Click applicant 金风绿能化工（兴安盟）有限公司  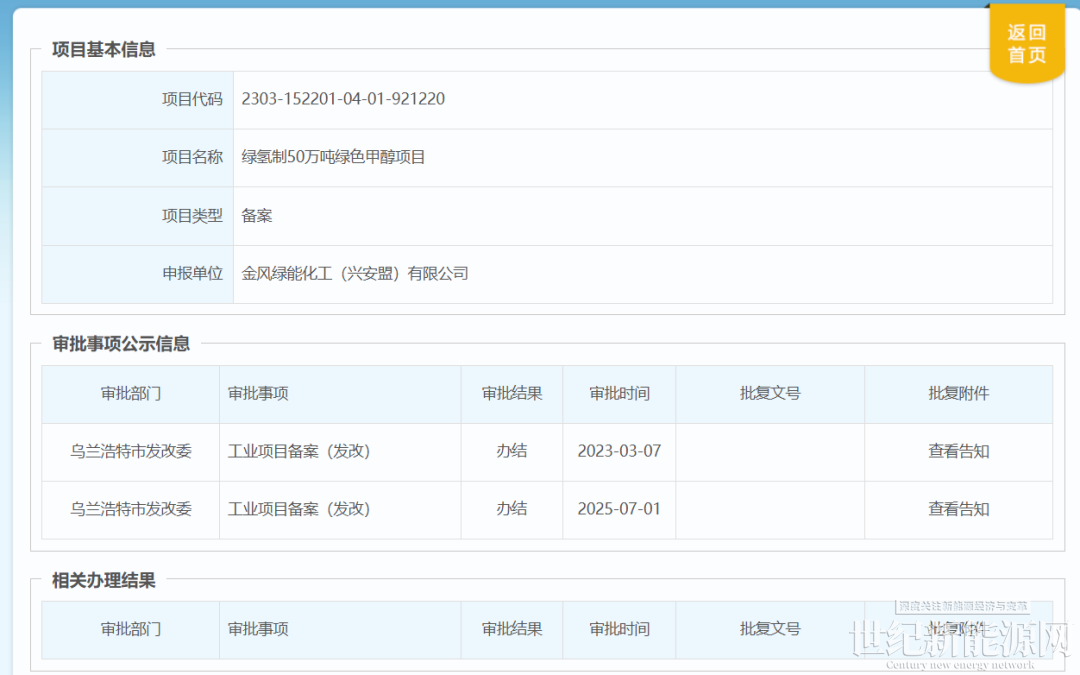[x=355, y=273]
